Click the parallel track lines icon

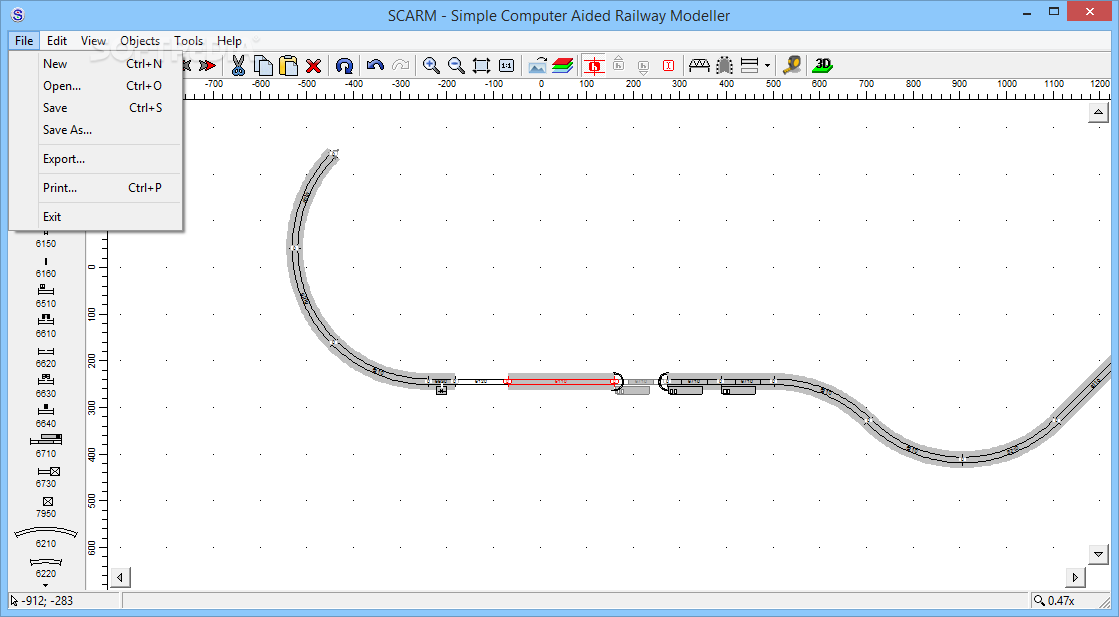pyautogui.click(x=749, y=66)
